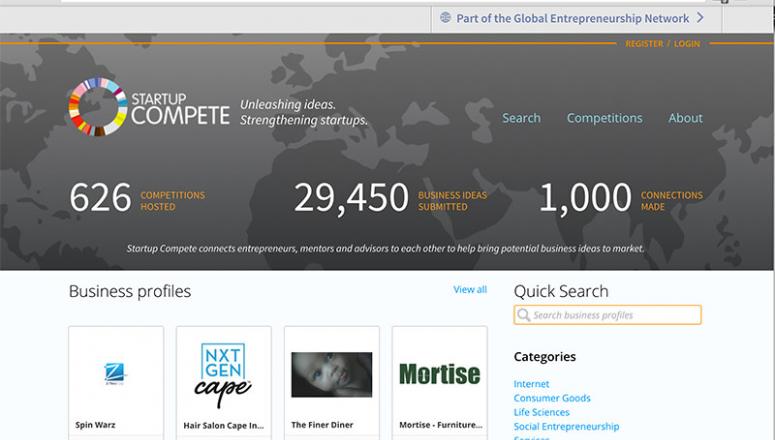
Task: Click the STARTUP COMPETE wordmark text
Action: point(180,108)
